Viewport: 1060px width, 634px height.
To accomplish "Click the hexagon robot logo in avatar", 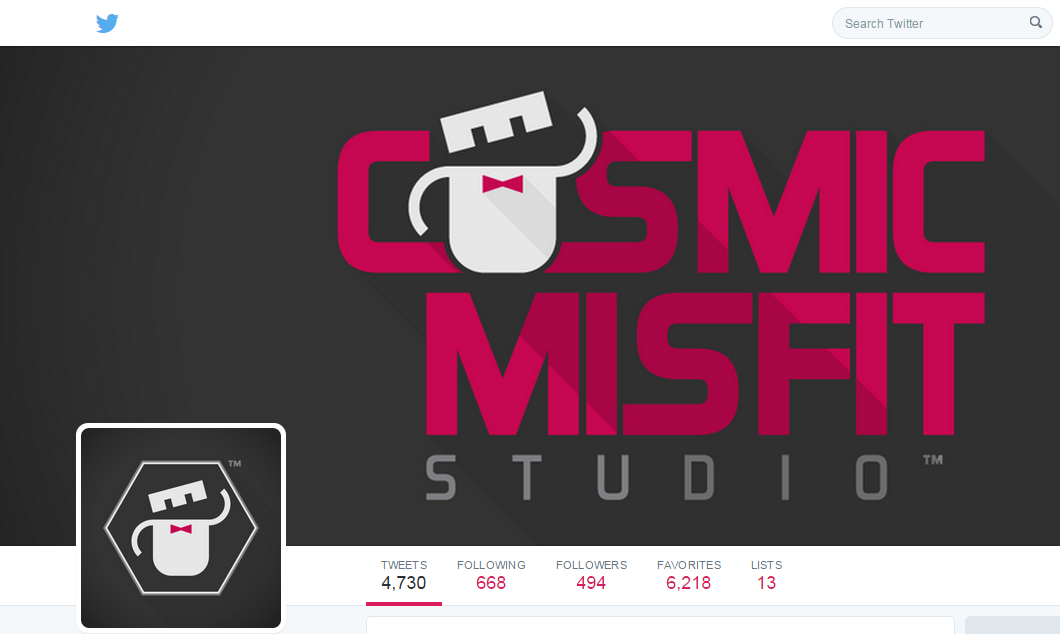I will coord(180,528).
